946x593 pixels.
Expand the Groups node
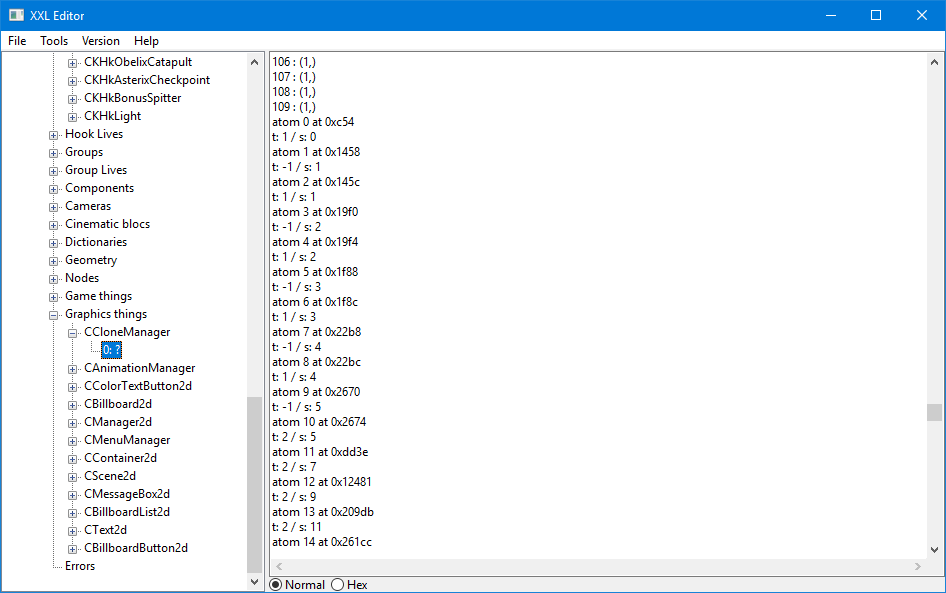53,153
